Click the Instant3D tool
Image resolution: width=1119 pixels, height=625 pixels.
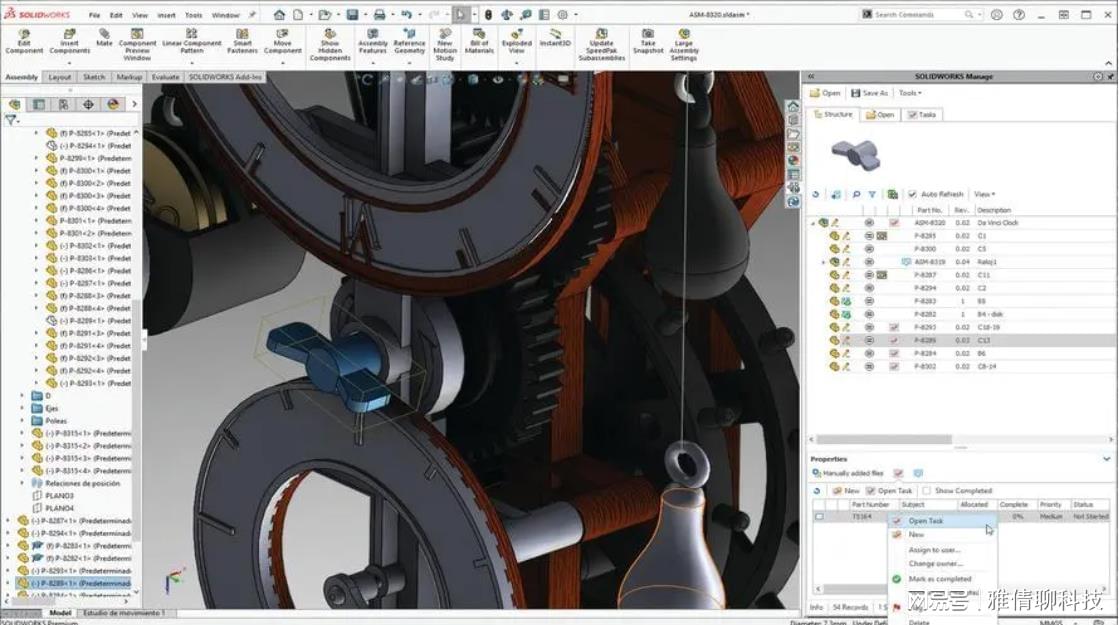pyautogui.click(x=555, y=38)
